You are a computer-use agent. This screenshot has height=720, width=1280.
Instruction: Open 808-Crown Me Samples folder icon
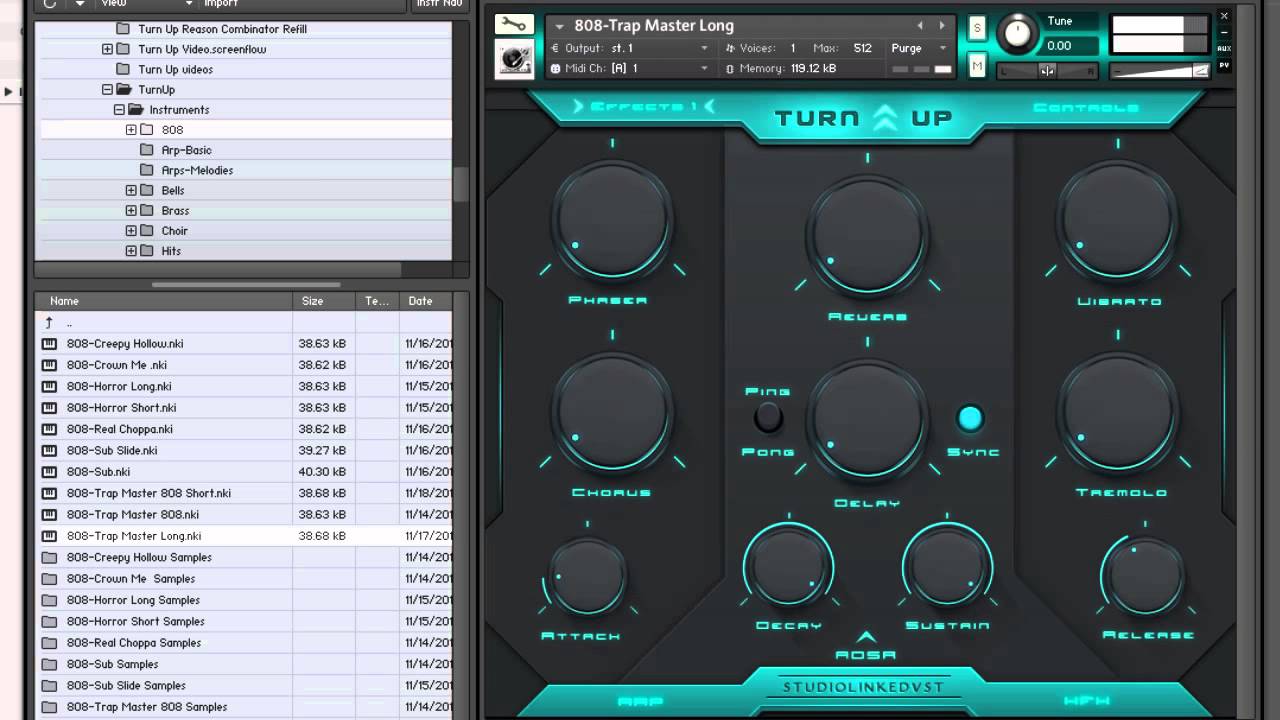point(49,579)
